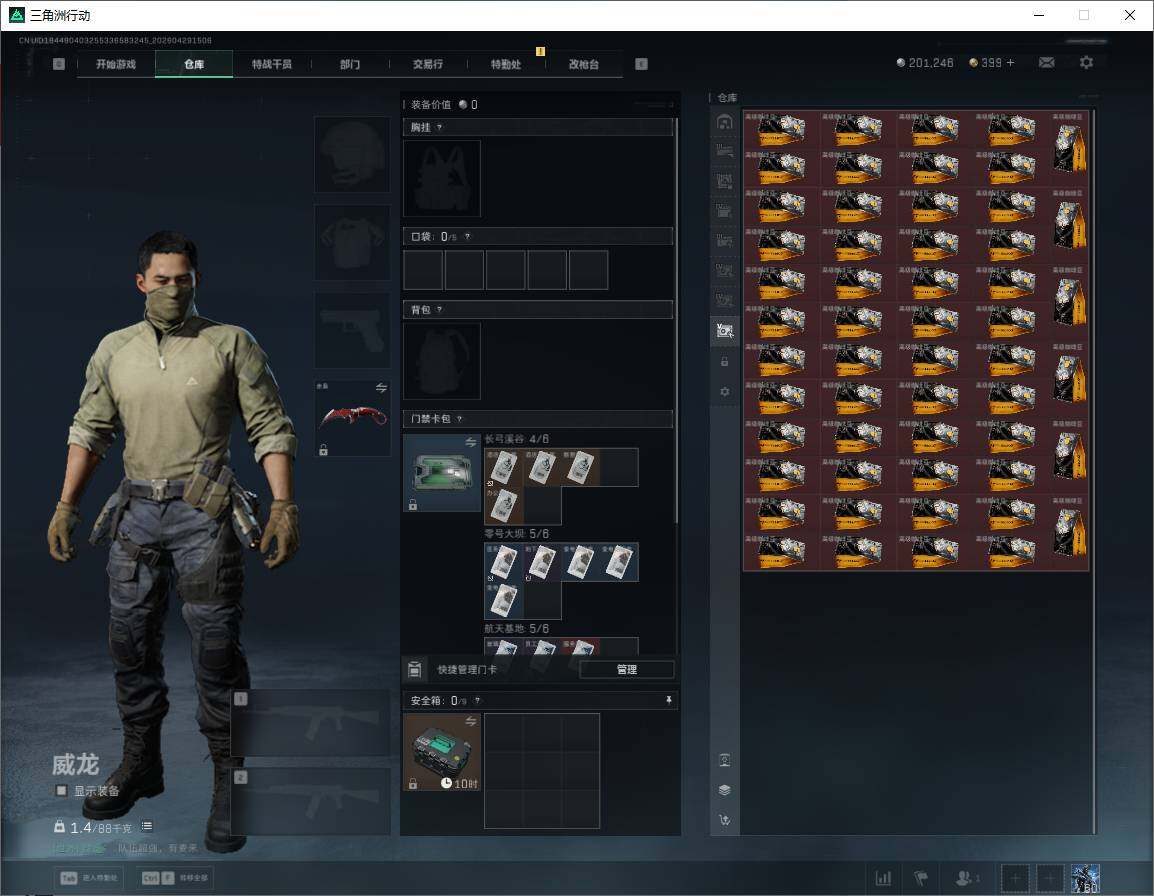Click the Ctrl F shortcut hint button
Image resolution: width=1154 pixels, height=896 pixels.
(174, 878)
